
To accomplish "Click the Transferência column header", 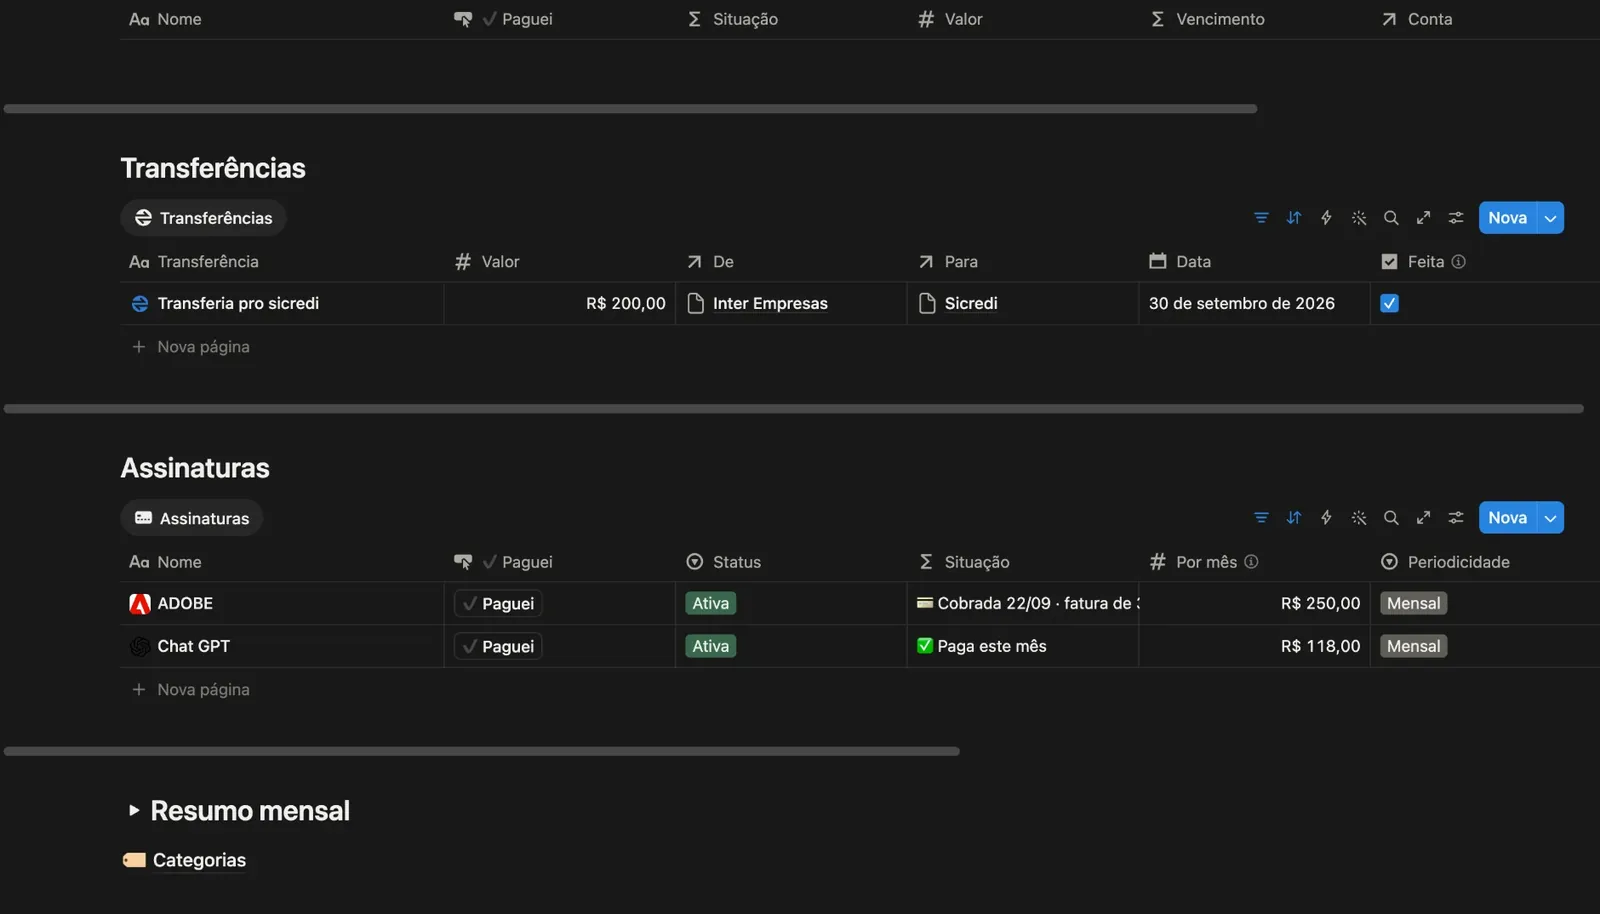I will click(281, 262).
